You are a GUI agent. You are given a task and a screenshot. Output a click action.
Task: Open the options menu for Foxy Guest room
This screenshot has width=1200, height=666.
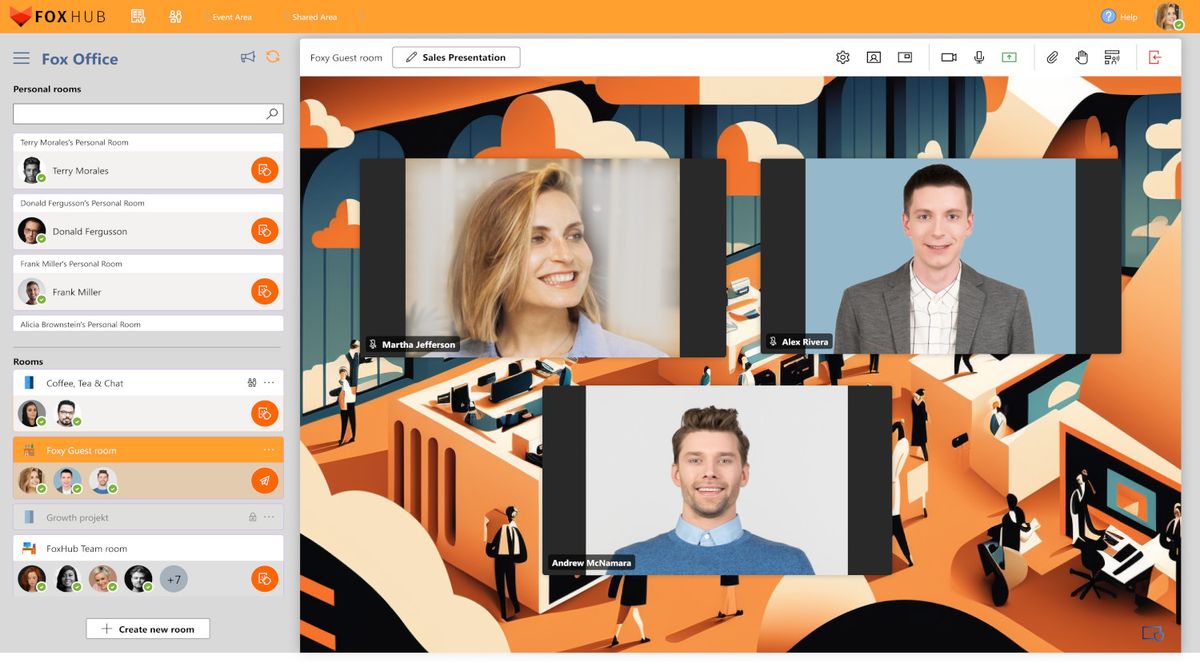coord(267,449)
